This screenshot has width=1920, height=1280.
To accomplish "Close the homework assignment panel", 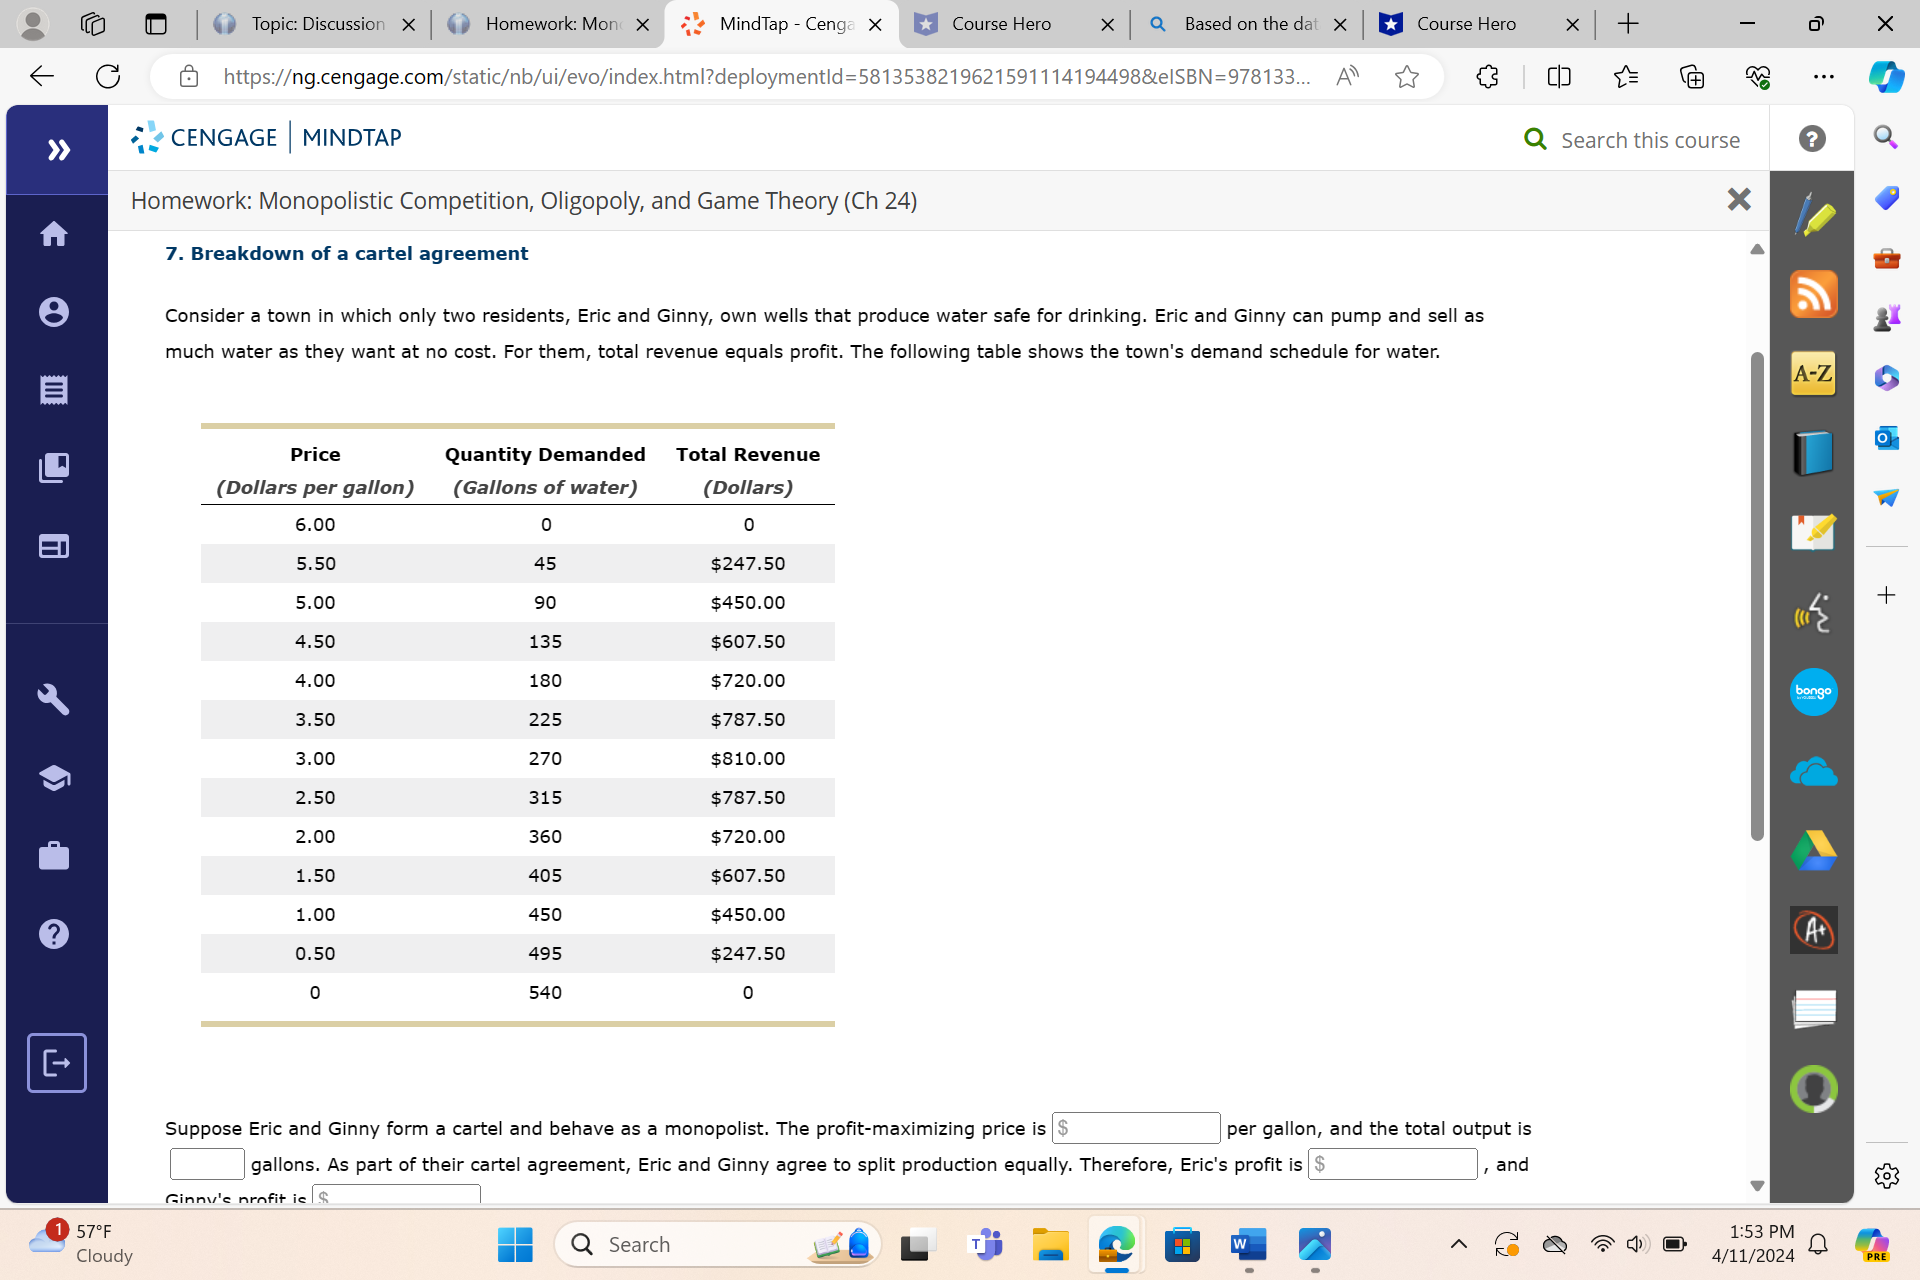I will click(1739, 199).
